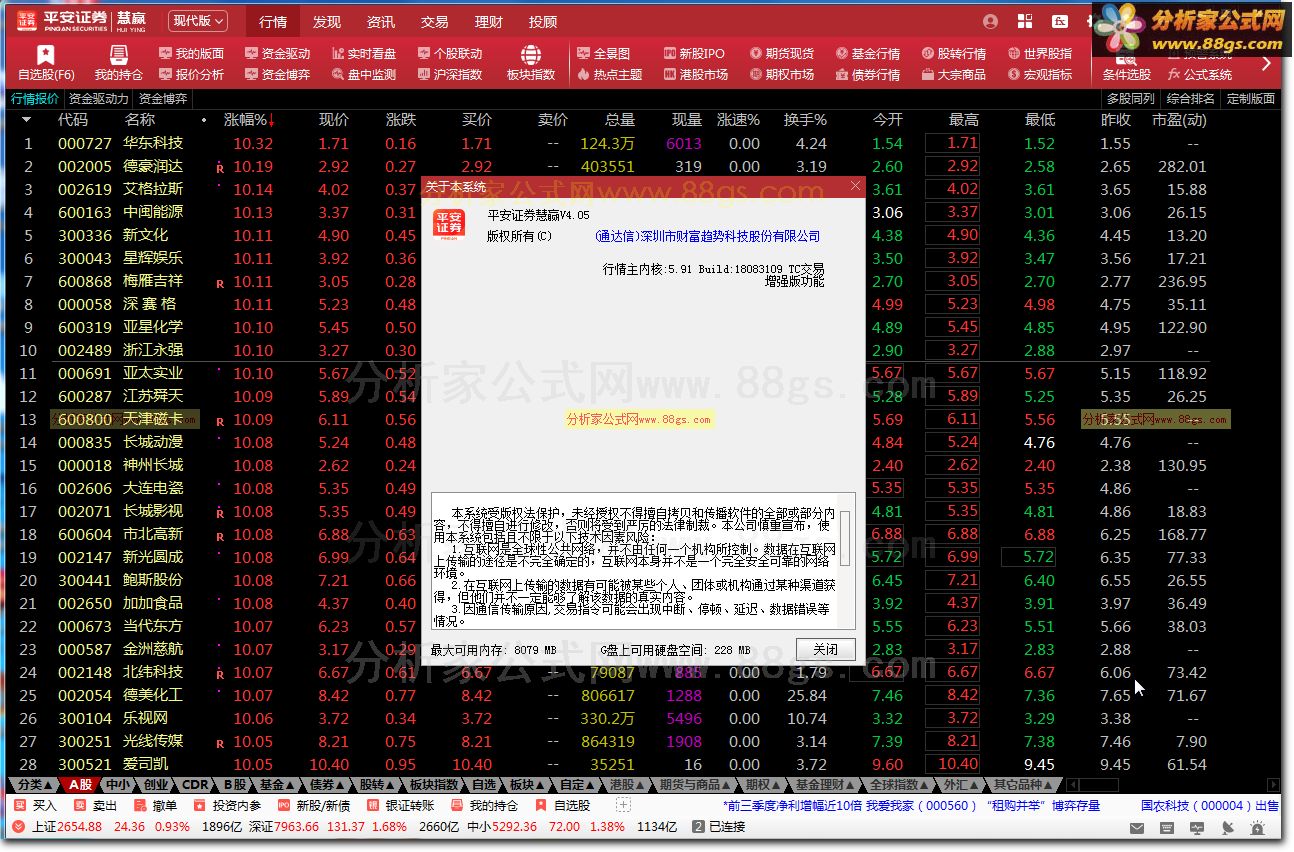The width and height of the screenshot is (1294, 852).
Task: Open 期货现货 quotes
Action: (781, 53)
